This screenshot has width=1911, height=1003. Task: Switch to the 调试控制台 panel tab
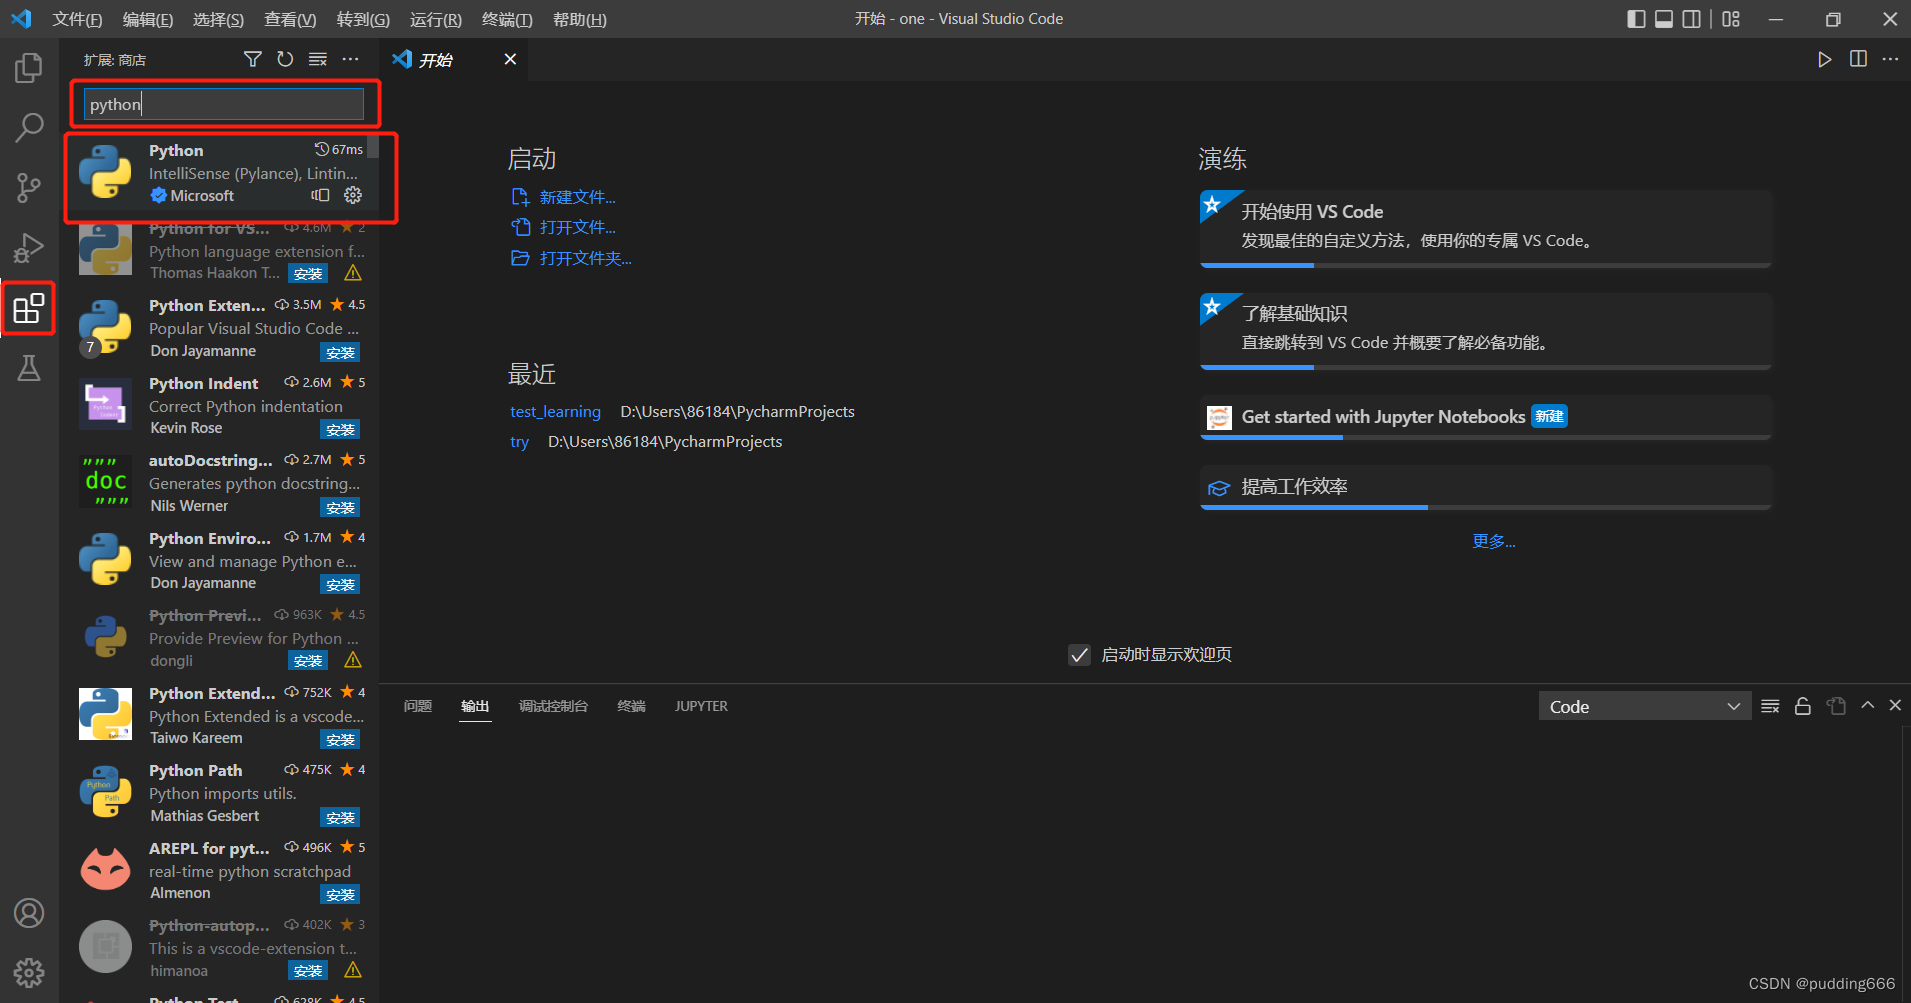coord(553,706)
